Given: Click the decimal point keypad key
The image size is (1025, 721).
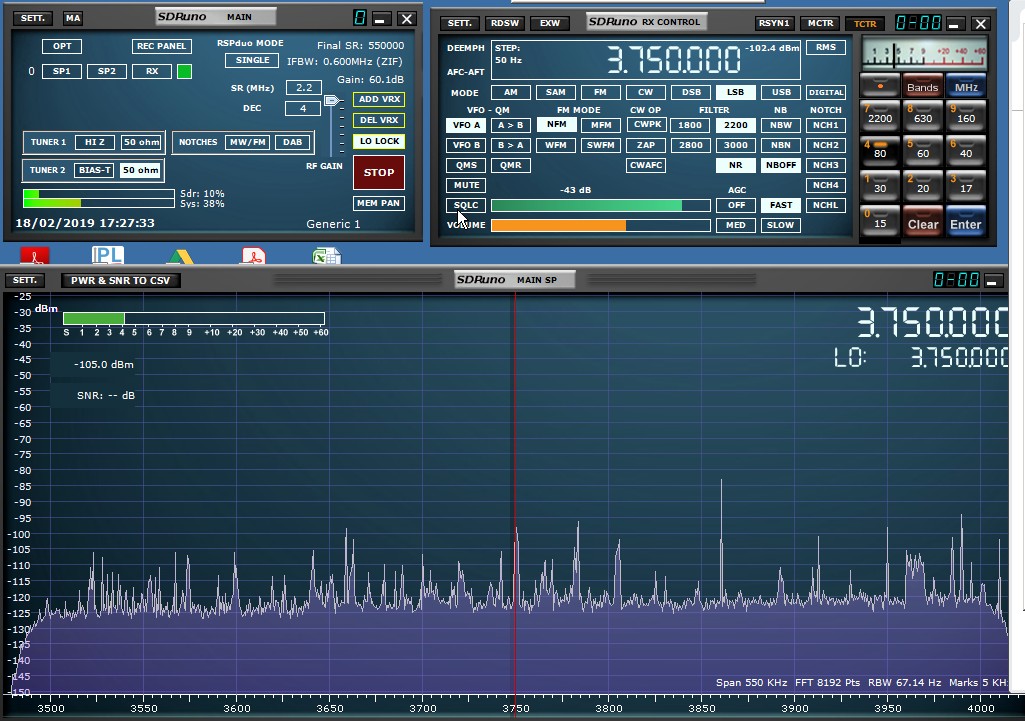Looking at the screenshot, I should [x=880, y=86].
